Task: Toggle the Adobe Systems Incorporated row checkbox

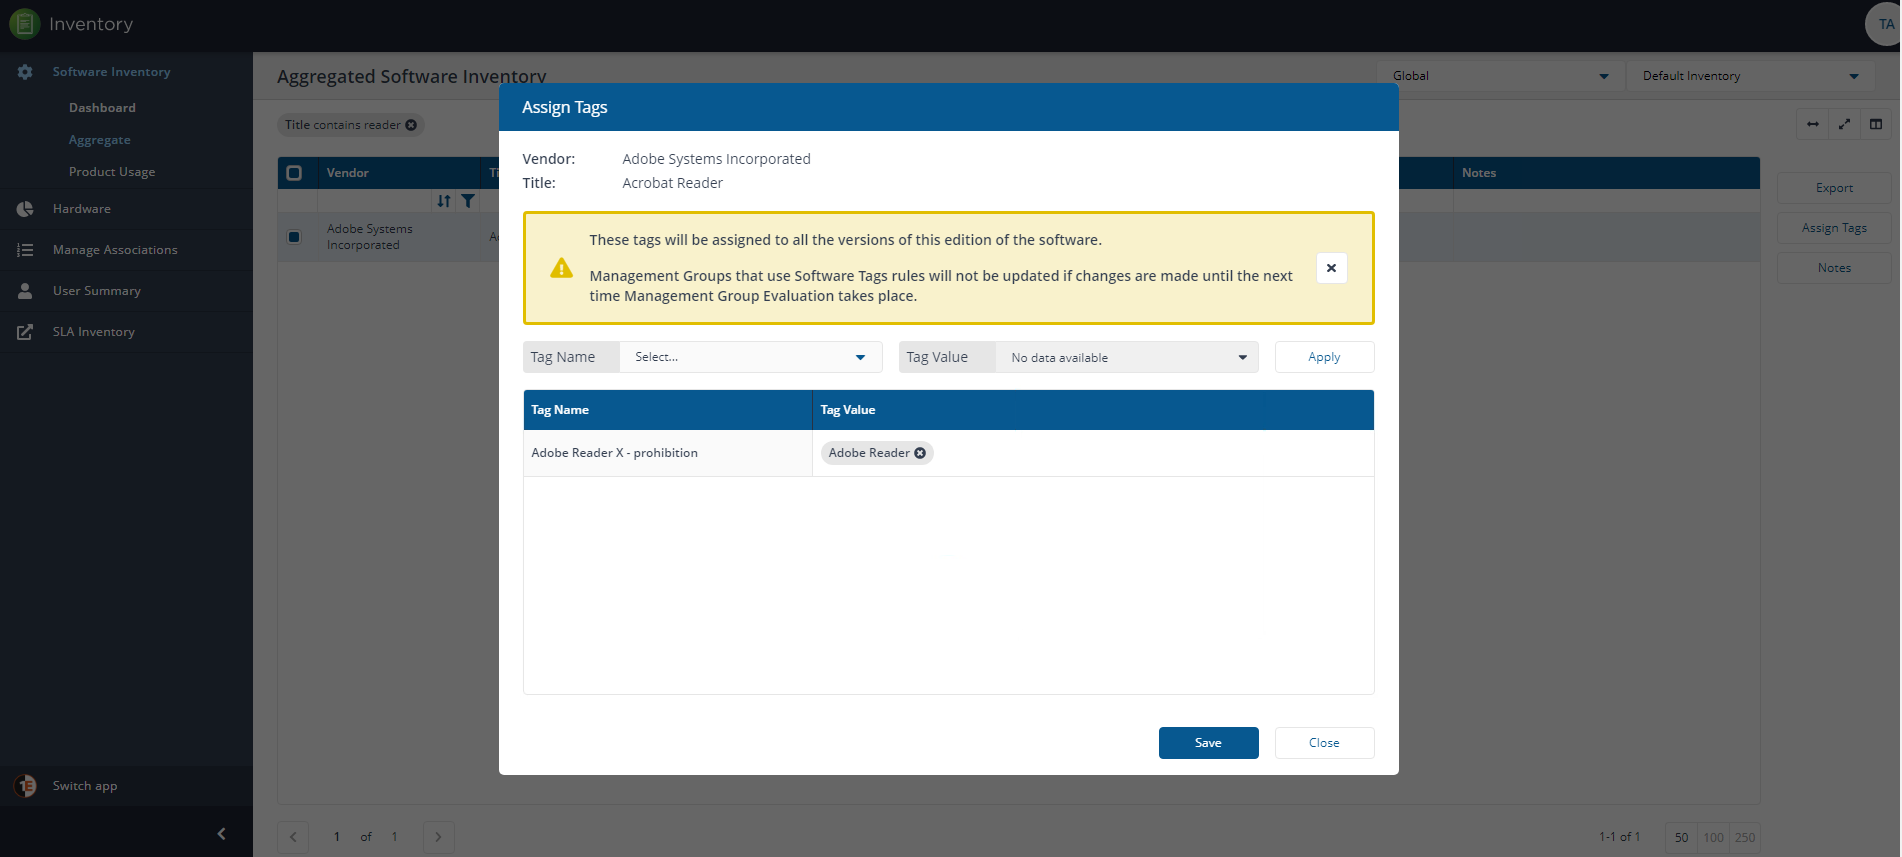Action: [x=294, y=237]
